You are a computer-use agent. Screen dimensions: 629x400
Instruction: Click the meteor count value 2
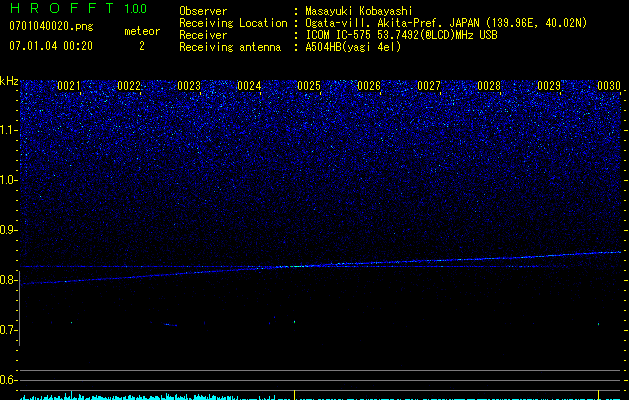[x=141, y=46]
